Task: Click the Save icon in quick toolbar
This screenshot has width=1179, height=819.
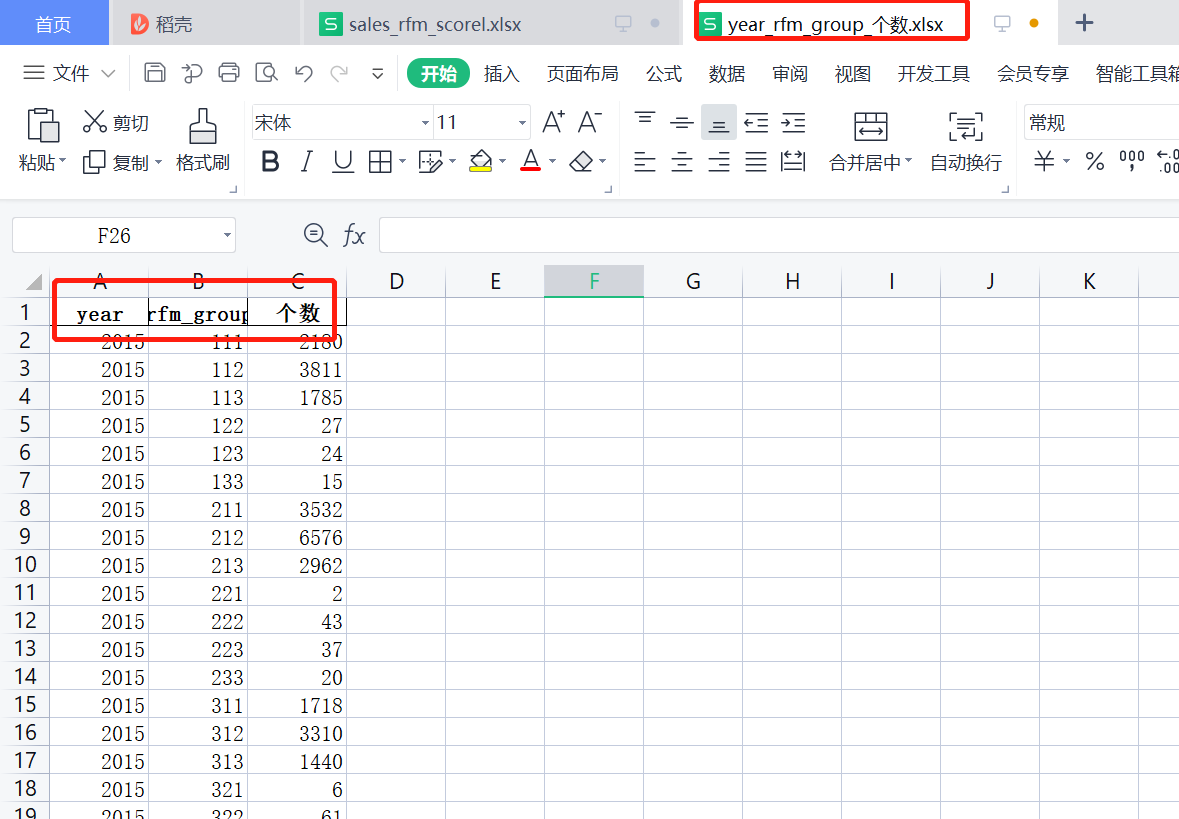Action: [x=155, y=73]
